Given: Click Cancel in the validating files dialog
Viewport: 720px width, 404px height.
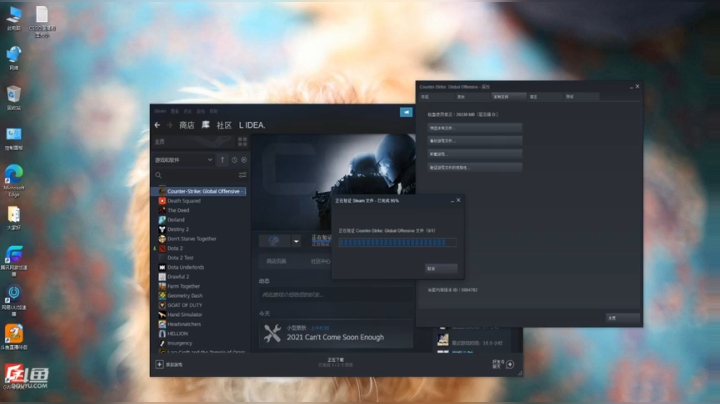Looking at the screenshot, I should click(441, 269).
